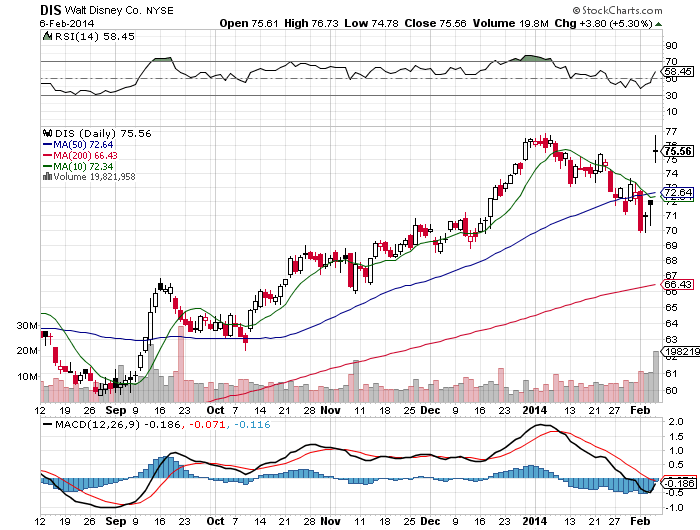Click the 'Walt Disney Co.' company name
The height and width of the screenshot is (530, 700).
[x=103, y=10]
